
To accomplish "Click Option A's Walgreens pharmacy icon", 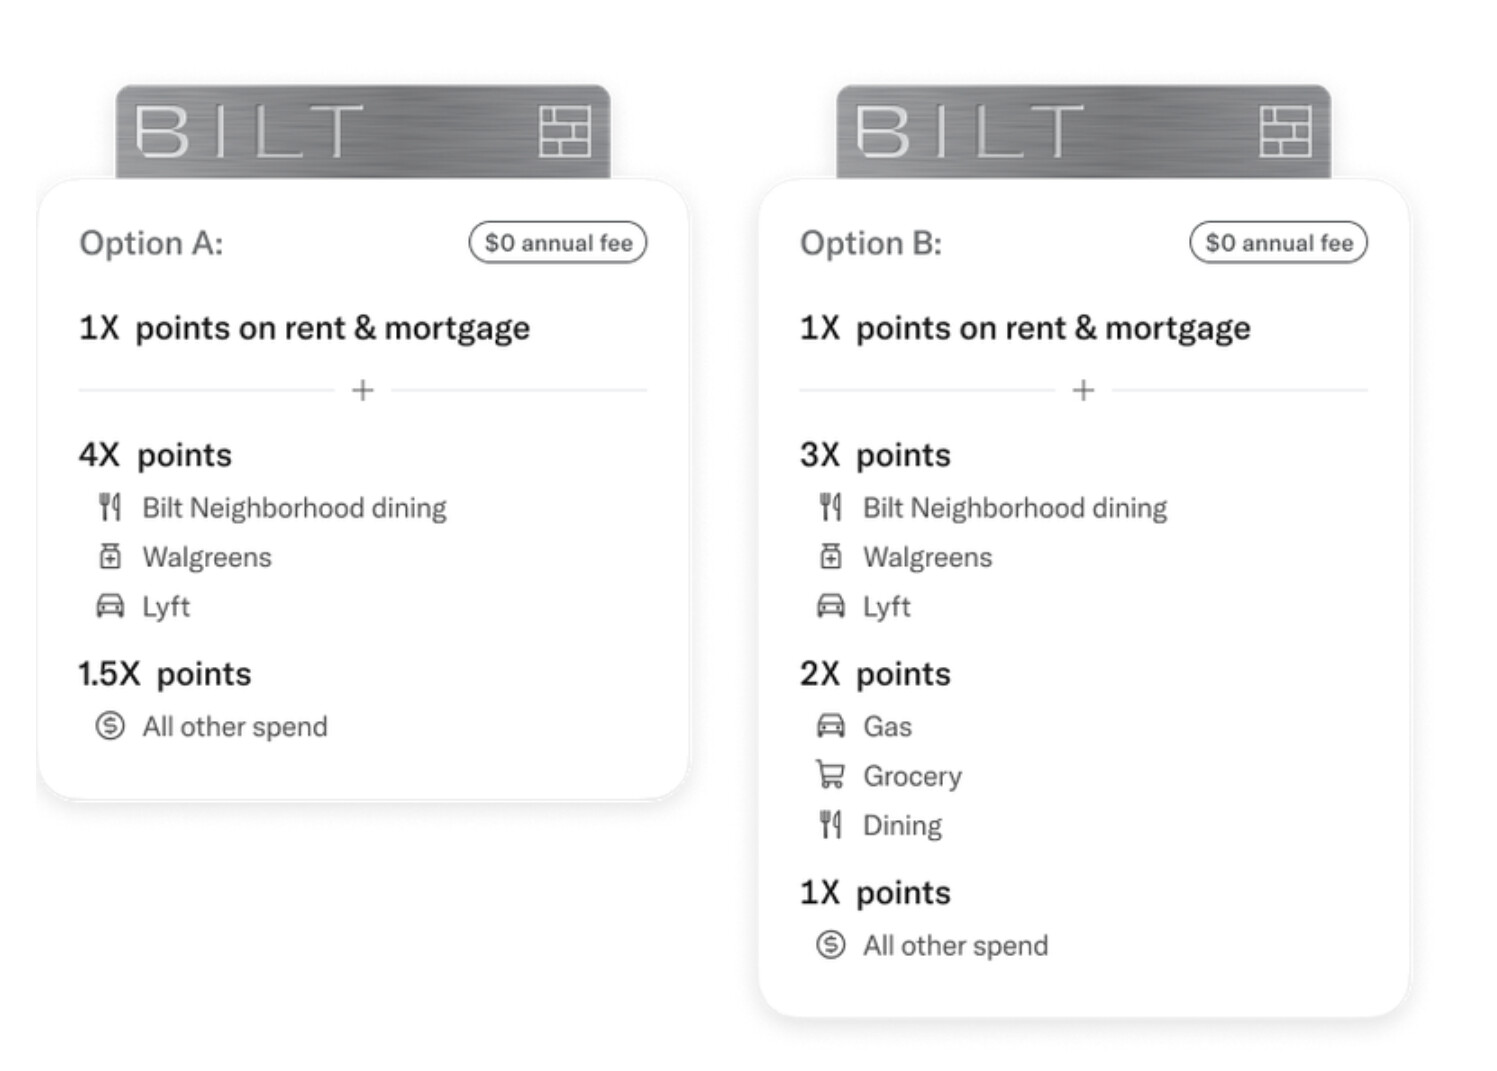I will (110, 557).
